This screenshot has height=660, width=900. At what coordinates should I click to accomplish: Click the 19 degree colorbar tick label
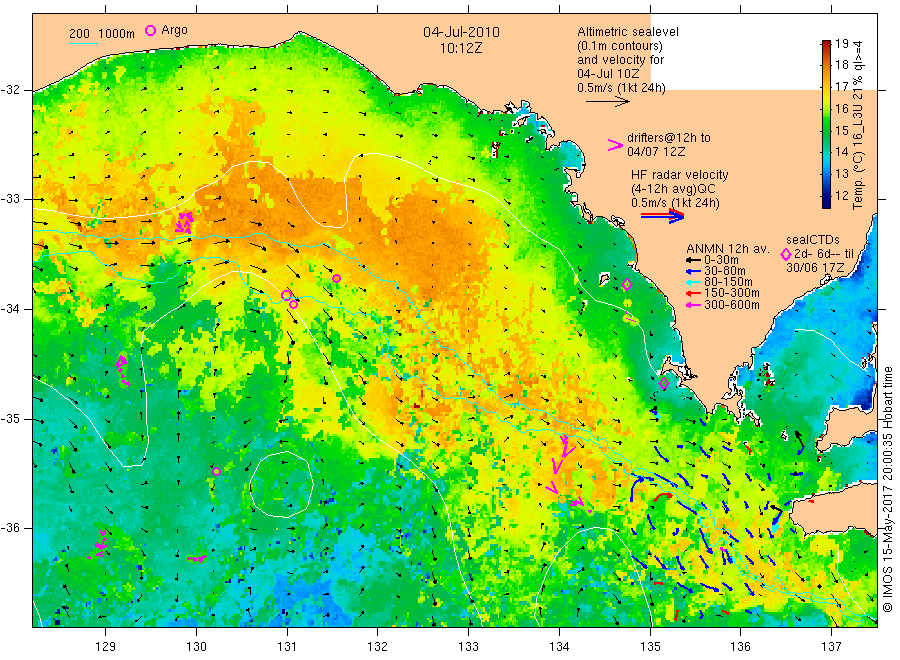[x=841, y=44]
